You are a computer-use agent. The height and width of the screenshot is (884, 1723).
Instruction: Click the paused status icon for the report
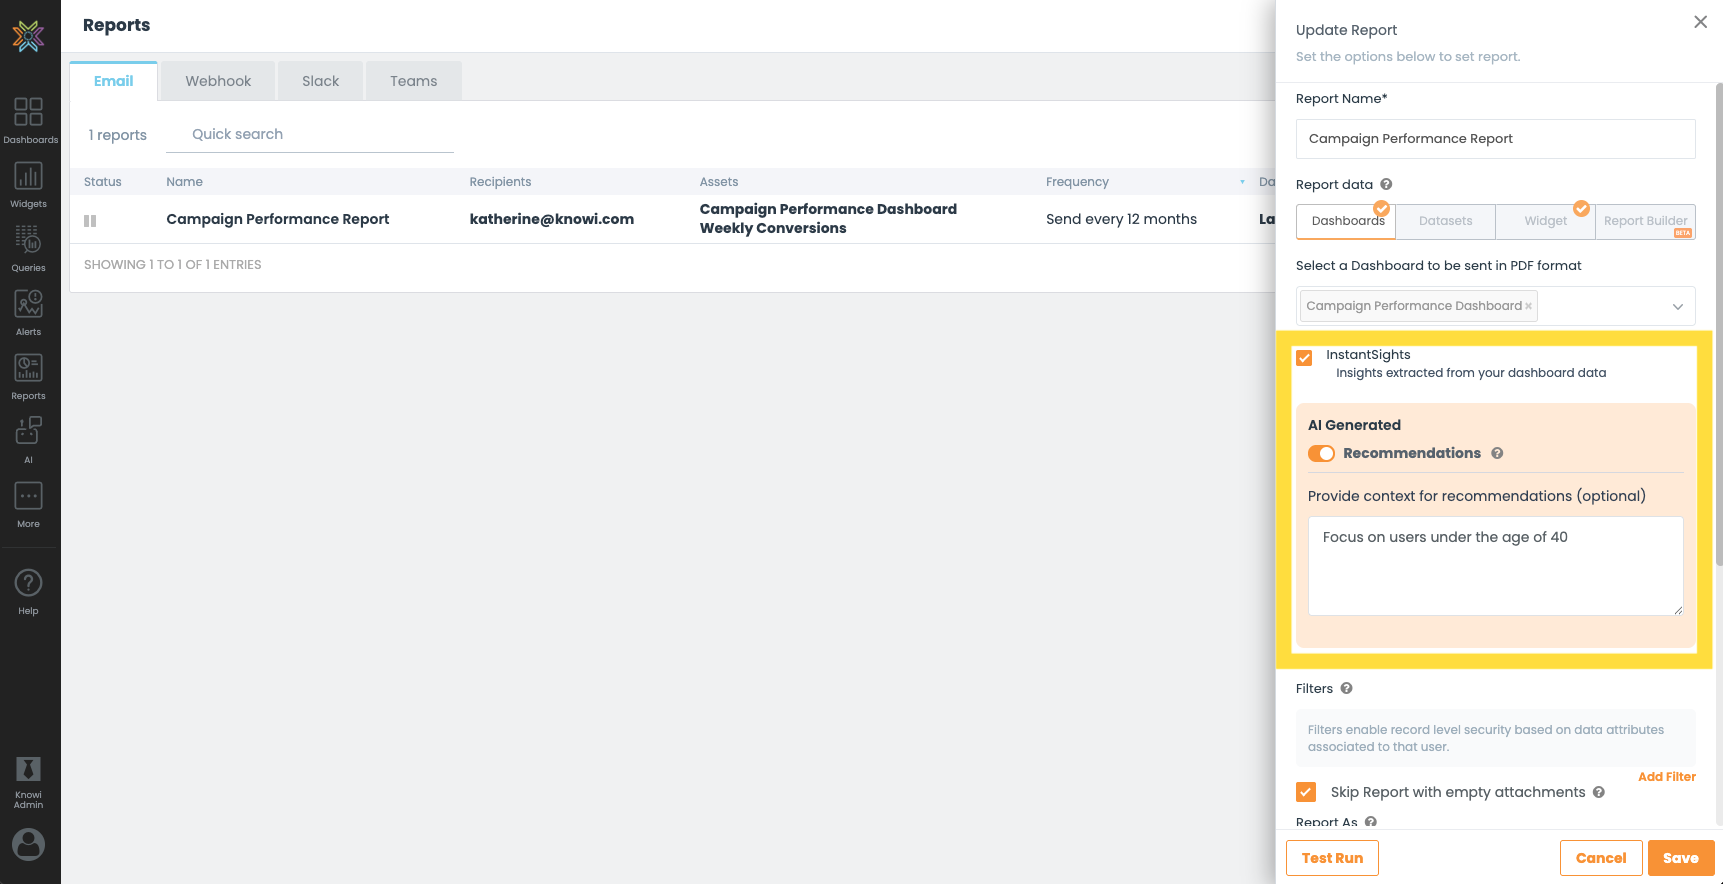click(x=90, y=221)
